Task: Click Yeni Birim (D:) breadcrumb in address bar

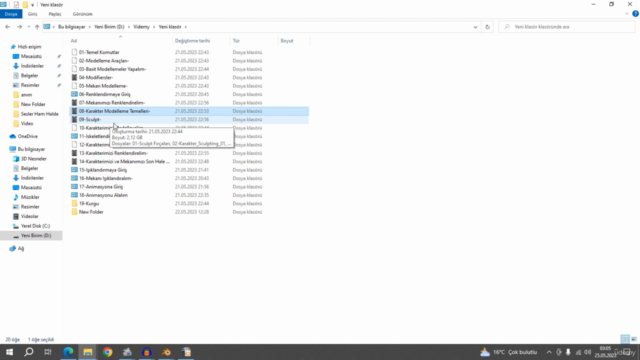Action: (109, 27)
